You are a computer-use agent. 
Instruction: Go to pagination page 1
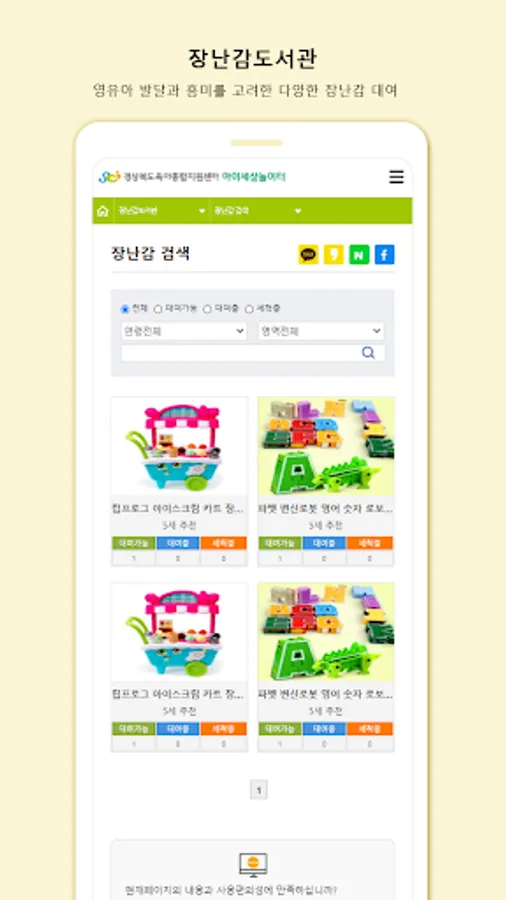259,790
